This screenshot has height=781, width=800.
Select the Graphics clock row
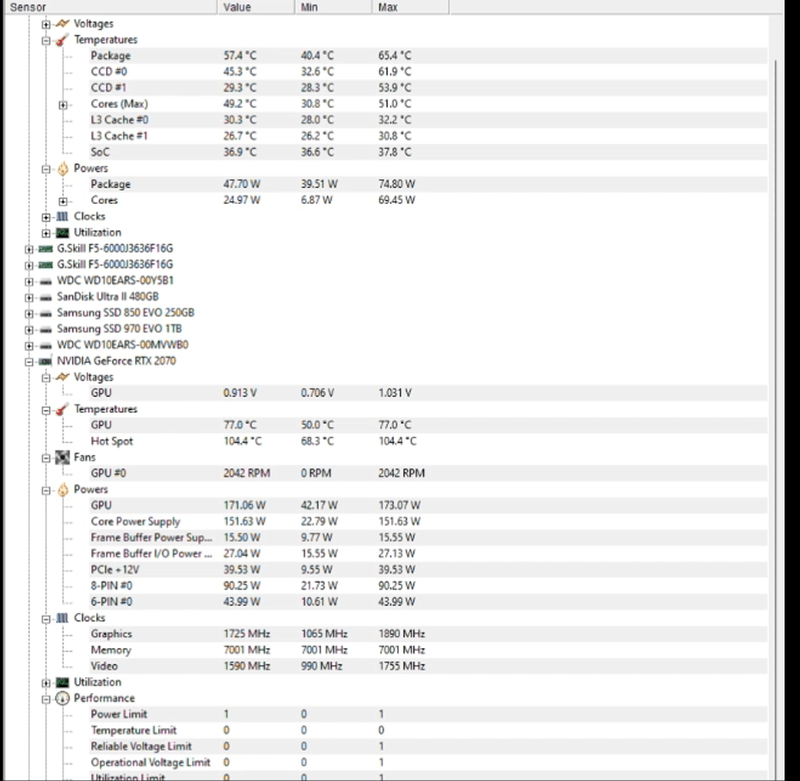[428, 634]
